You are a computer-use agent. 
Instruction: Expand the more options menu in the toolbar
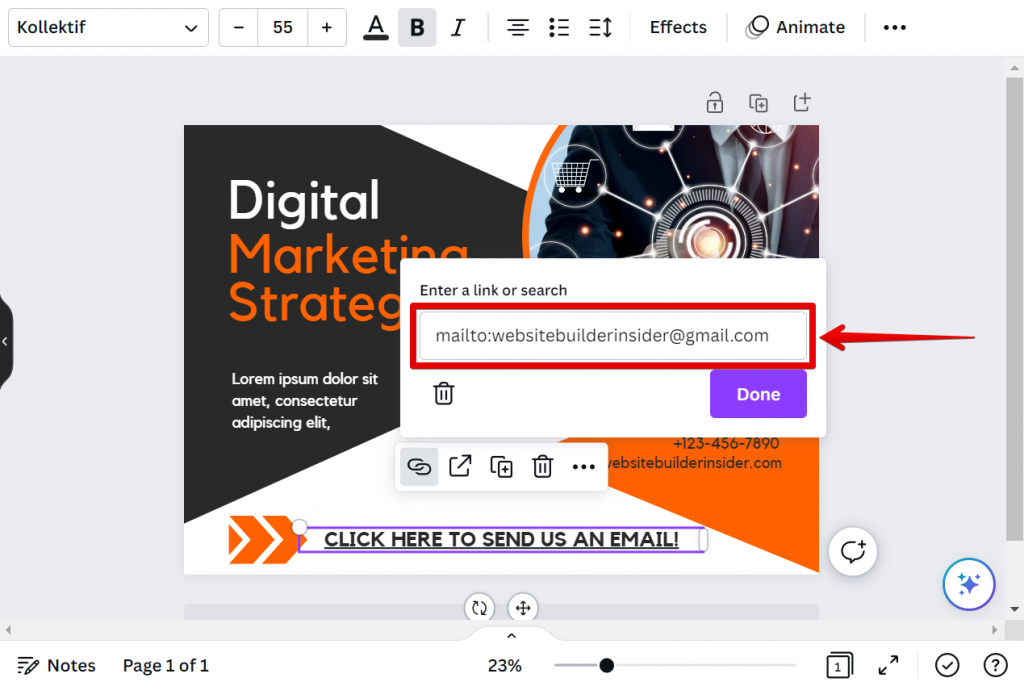click(893, 27)
